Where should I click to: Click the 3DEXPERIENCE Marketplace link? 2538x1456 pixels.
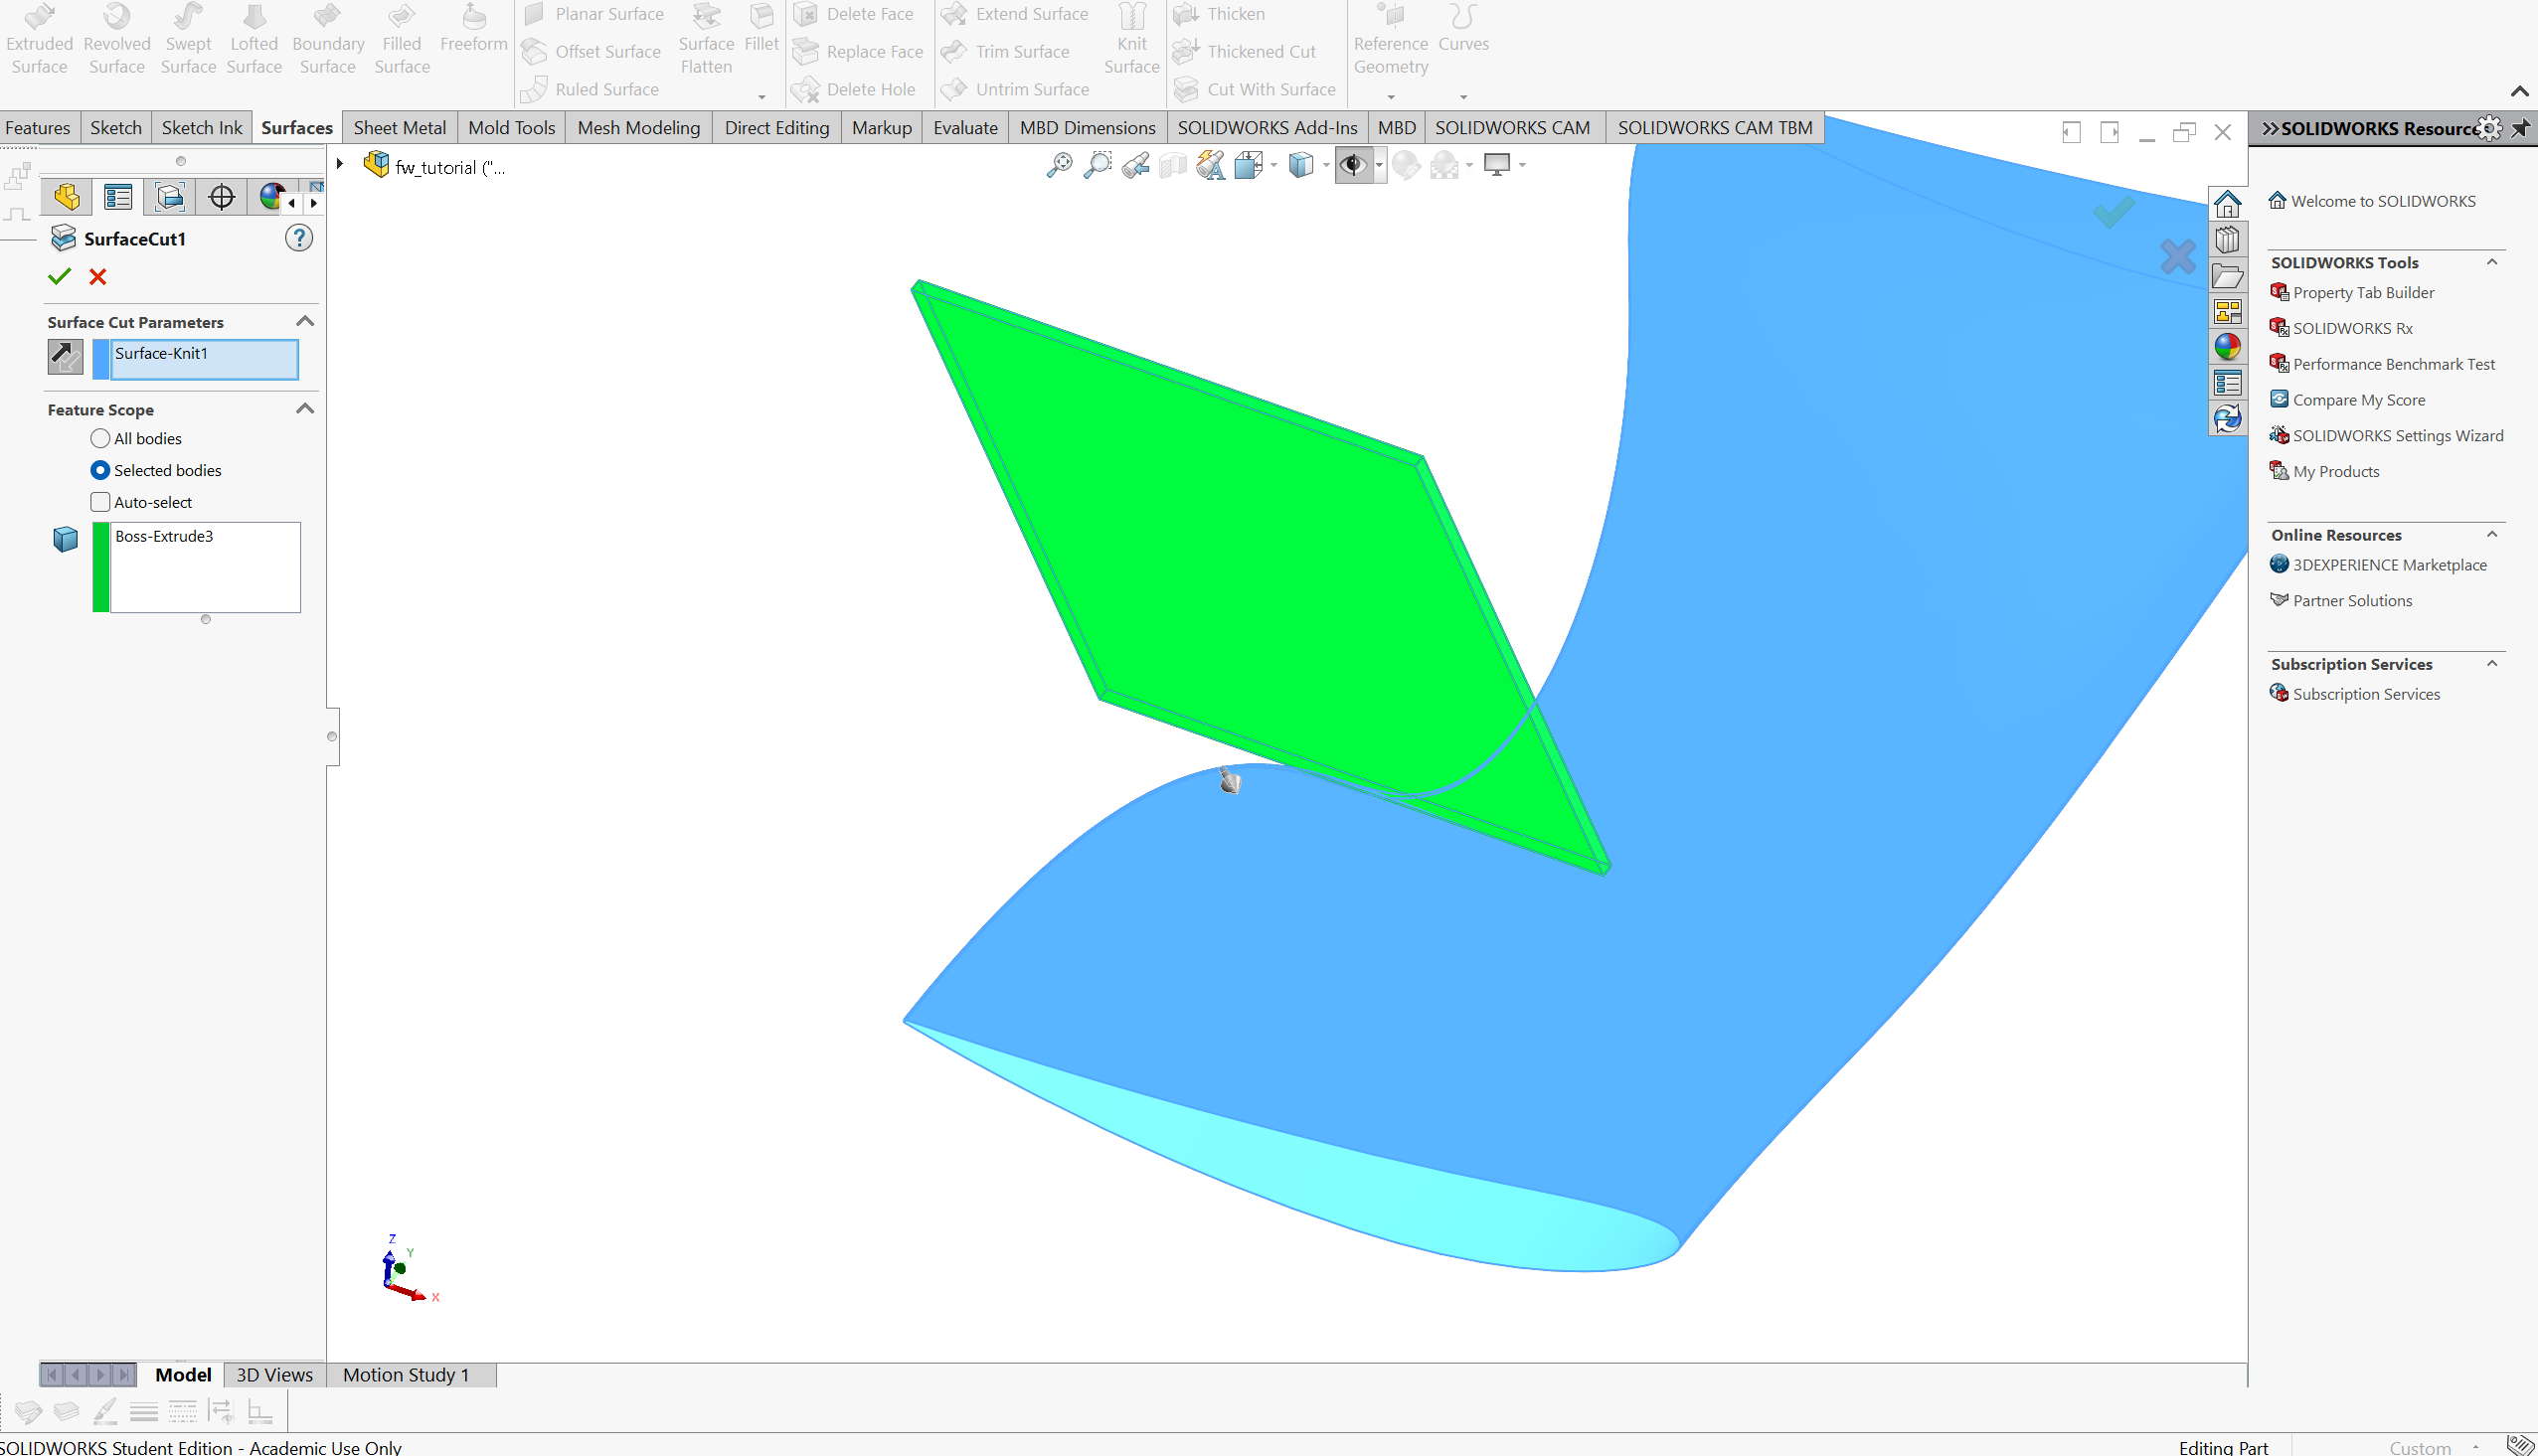tap(2388, 565)
